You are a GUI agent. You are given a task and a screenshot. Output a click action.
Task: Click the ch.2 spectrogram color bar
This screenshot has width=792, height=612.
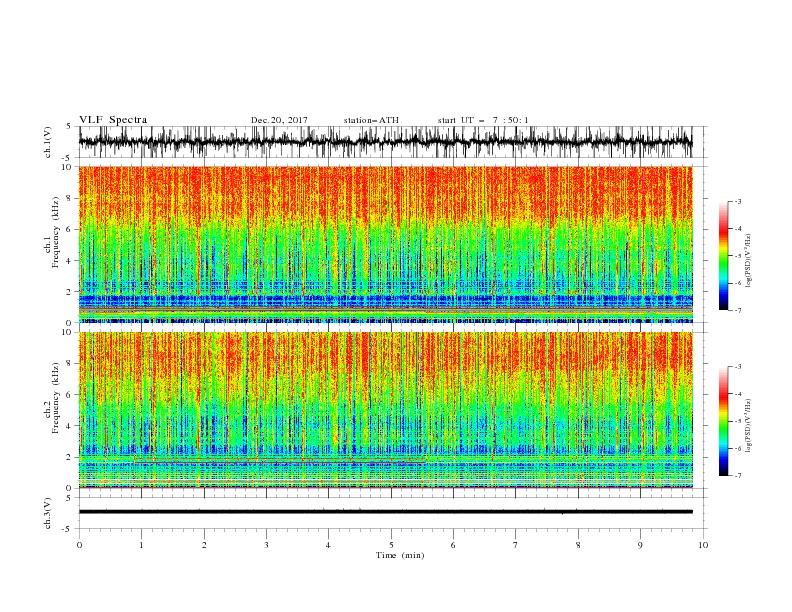click(723, 421)
